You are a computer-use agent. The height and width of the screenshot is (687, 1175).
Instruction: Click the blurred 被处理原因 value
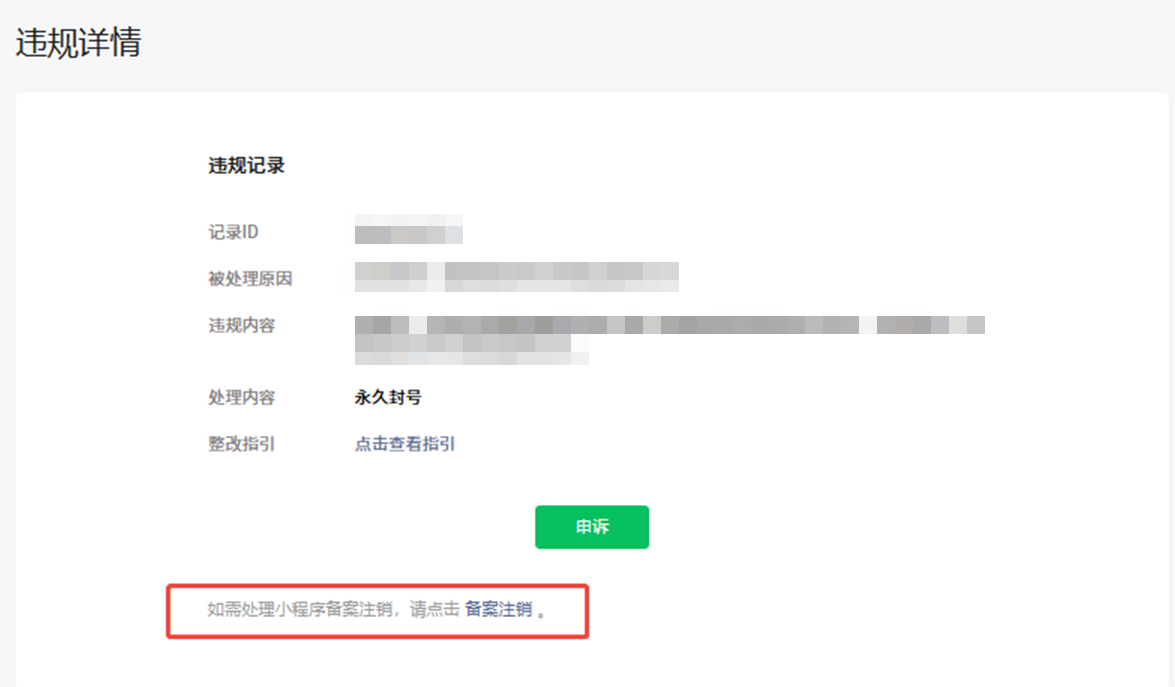click(516, 275)
